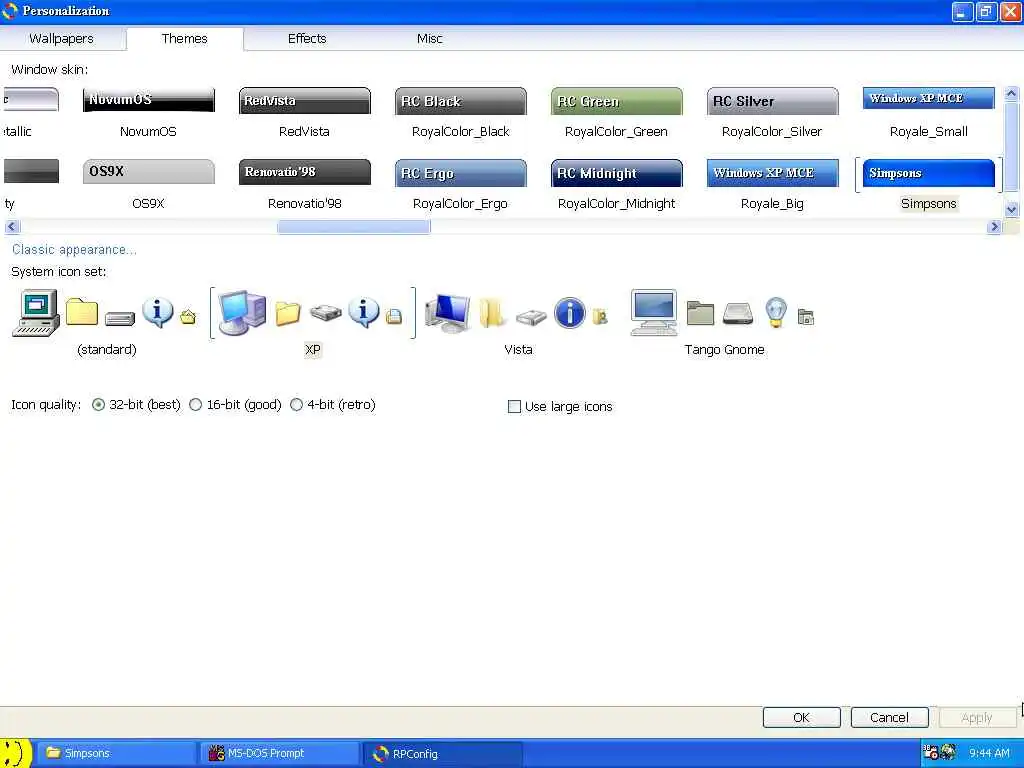Click skin list scroll right arrow
This screenshot has width=1024, height=768.
coord(994,227)
